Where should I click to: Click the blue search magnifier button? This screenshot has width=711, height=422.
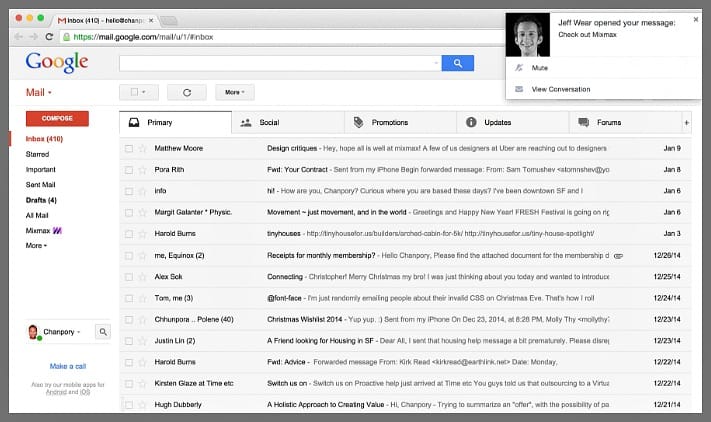[457, 63]
